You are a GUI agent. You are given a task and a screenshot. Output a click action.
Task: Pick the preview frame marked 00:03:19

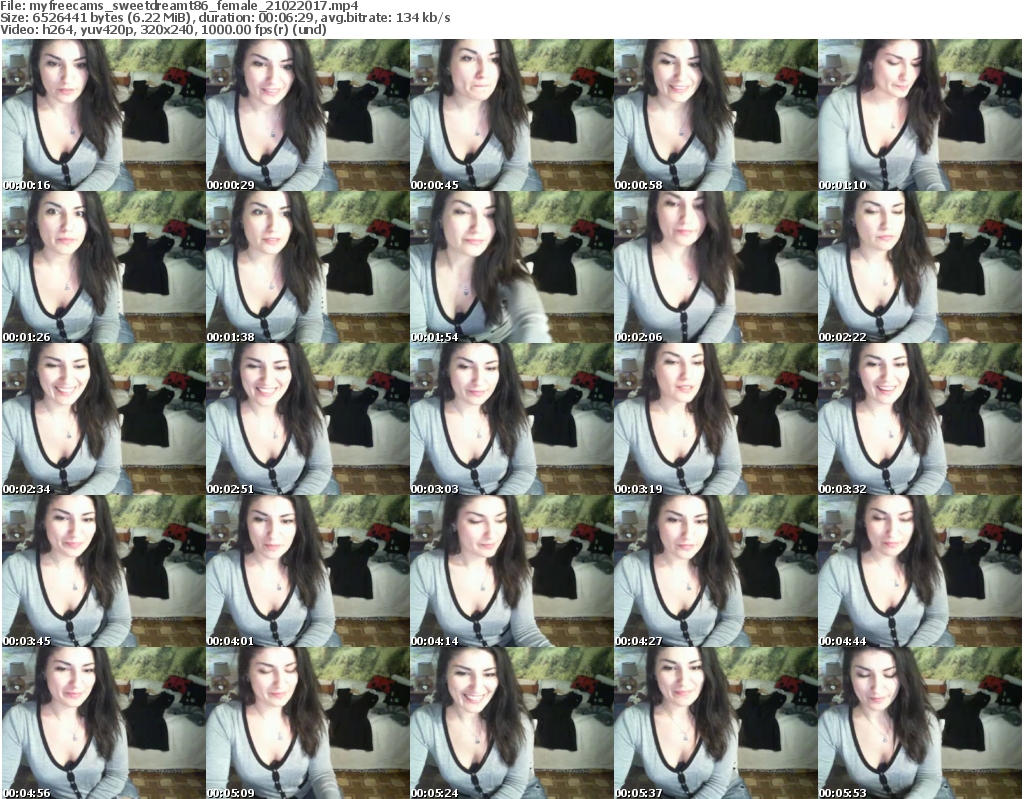pyautogui.click(x=715, y=419)
